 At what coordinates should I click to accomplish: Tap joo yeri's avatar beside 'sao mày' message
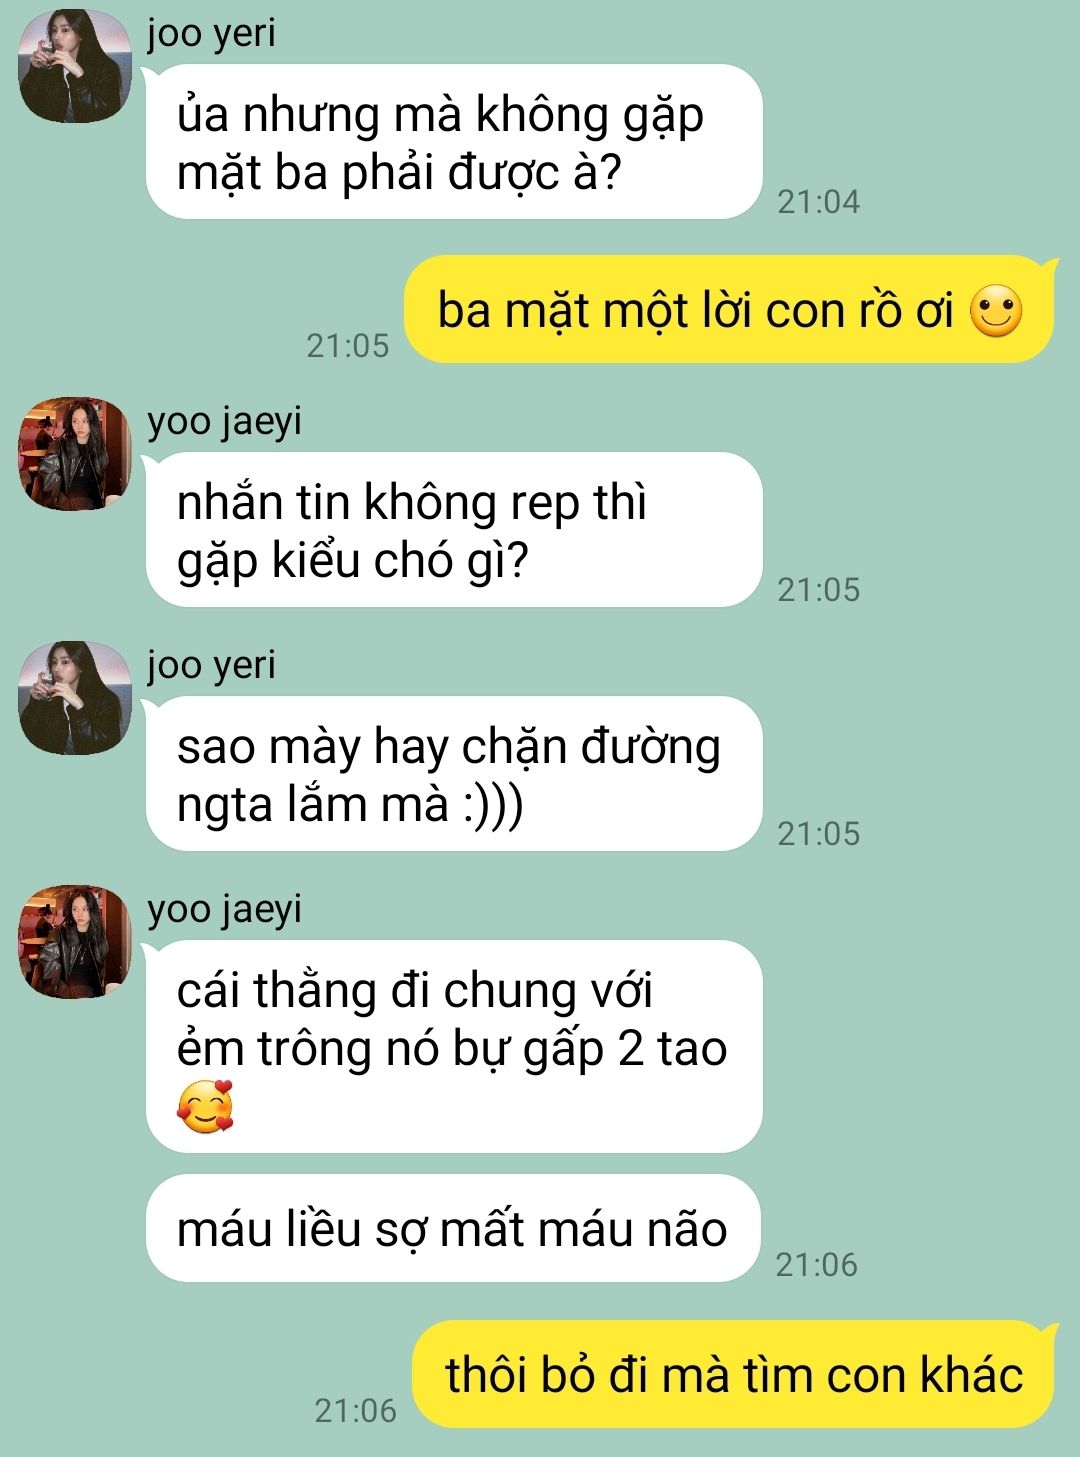(75, 698)
